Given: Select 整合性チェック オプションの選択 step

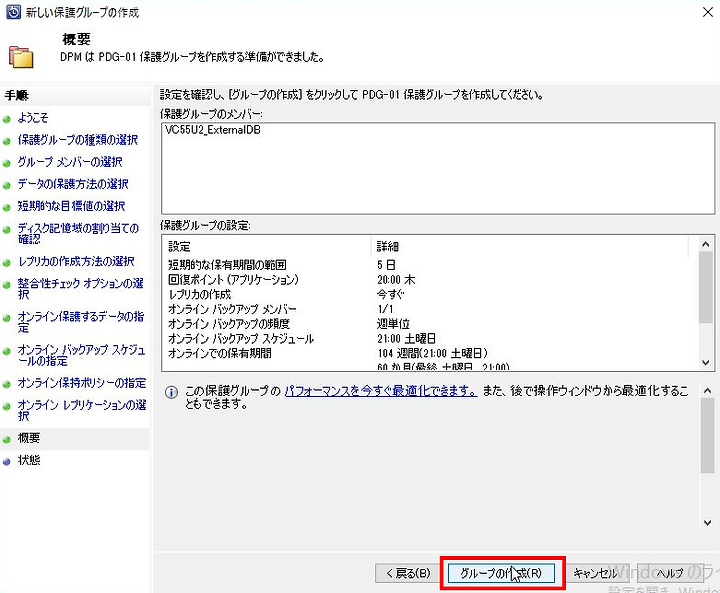Looking at the screenshot, I should click(x=81, y=288).
